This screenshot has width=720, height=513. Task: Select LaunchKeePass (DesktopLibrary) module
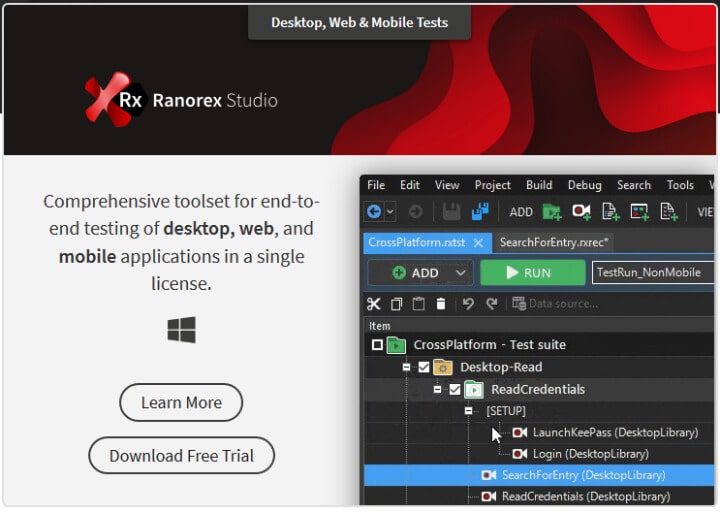(615, 432)
